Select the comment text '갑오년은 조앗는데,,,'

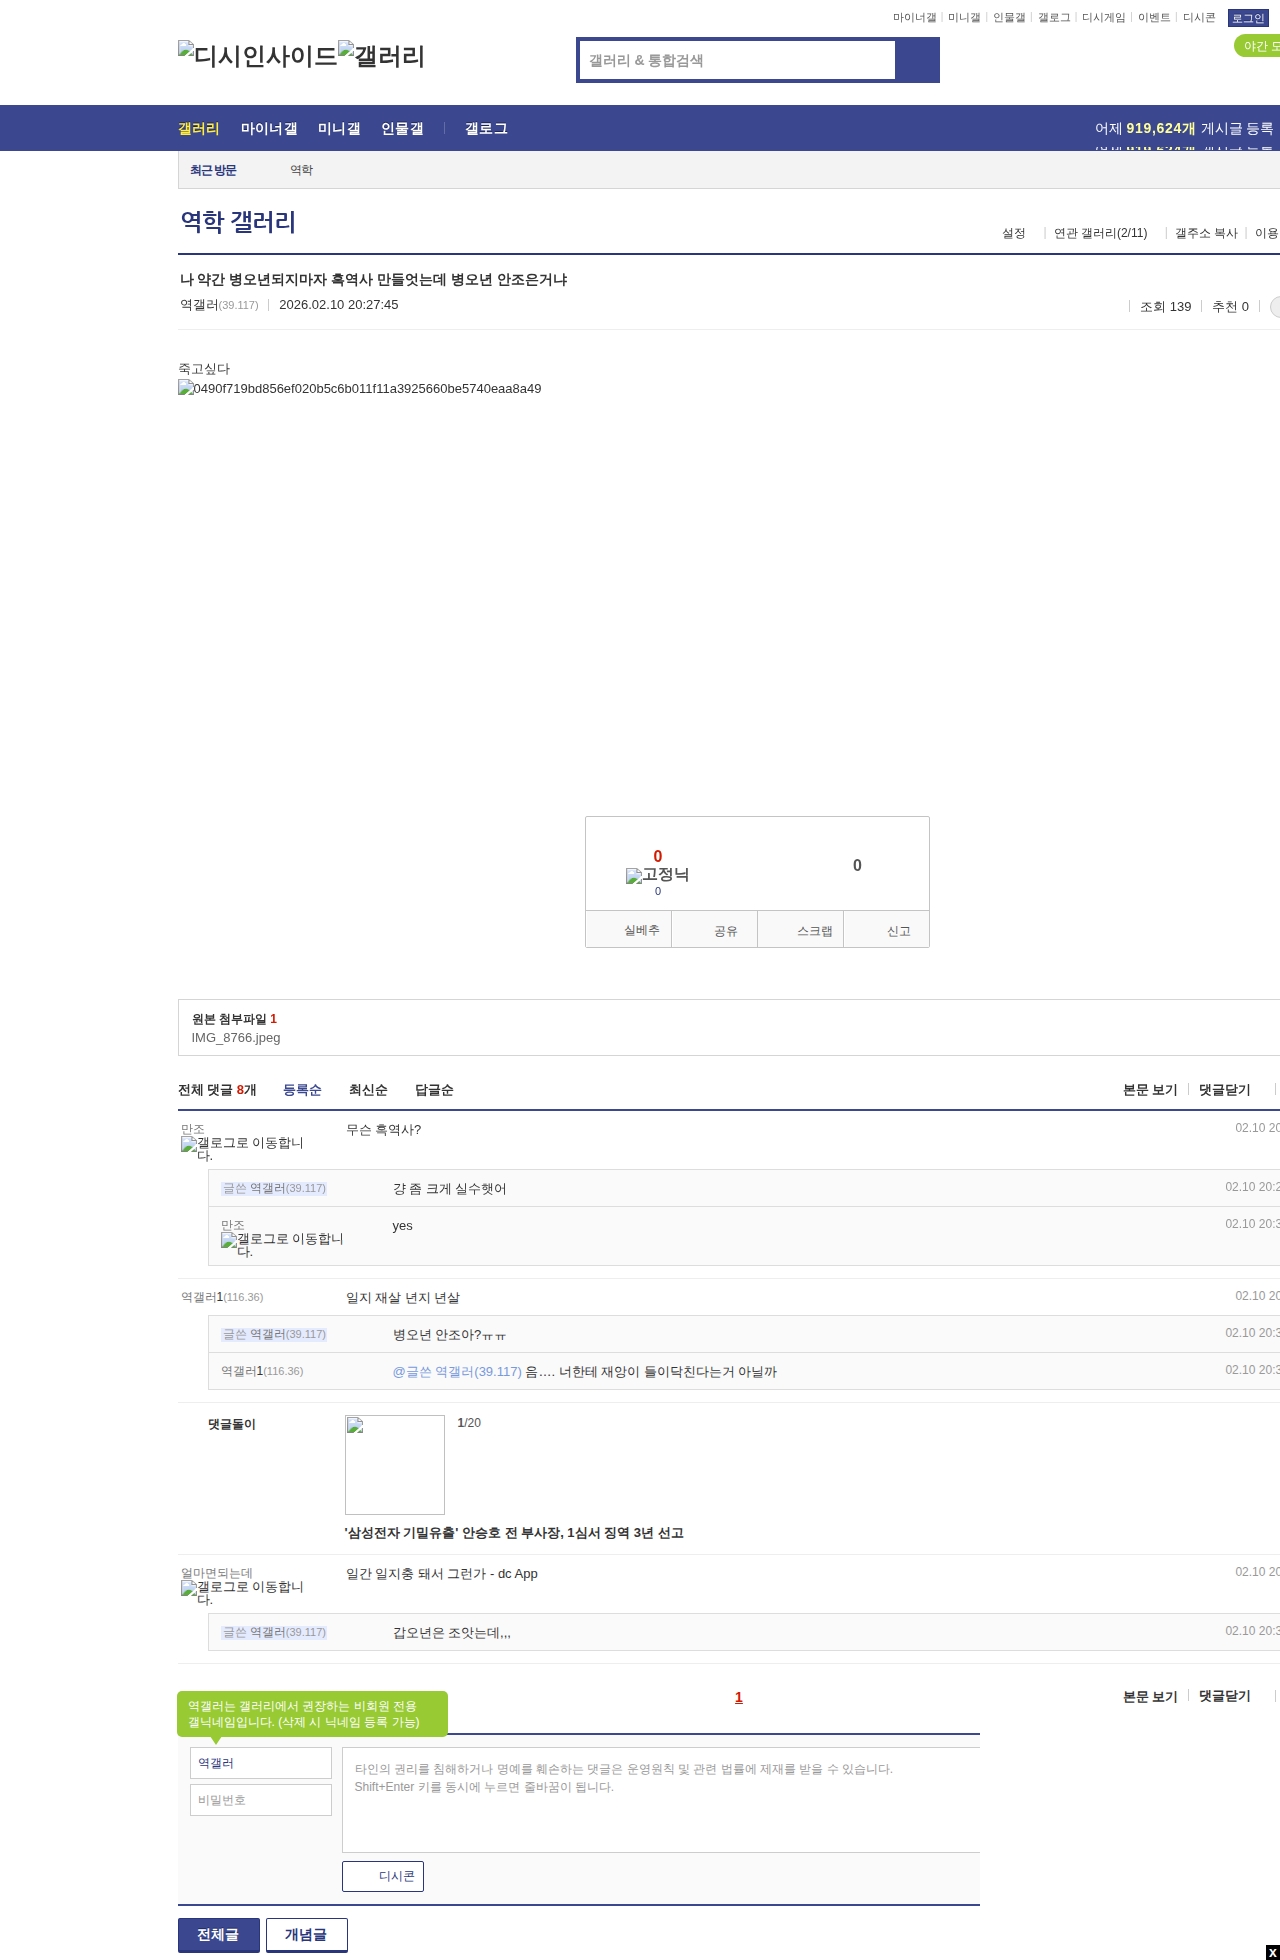click(x=452, y=1632)
